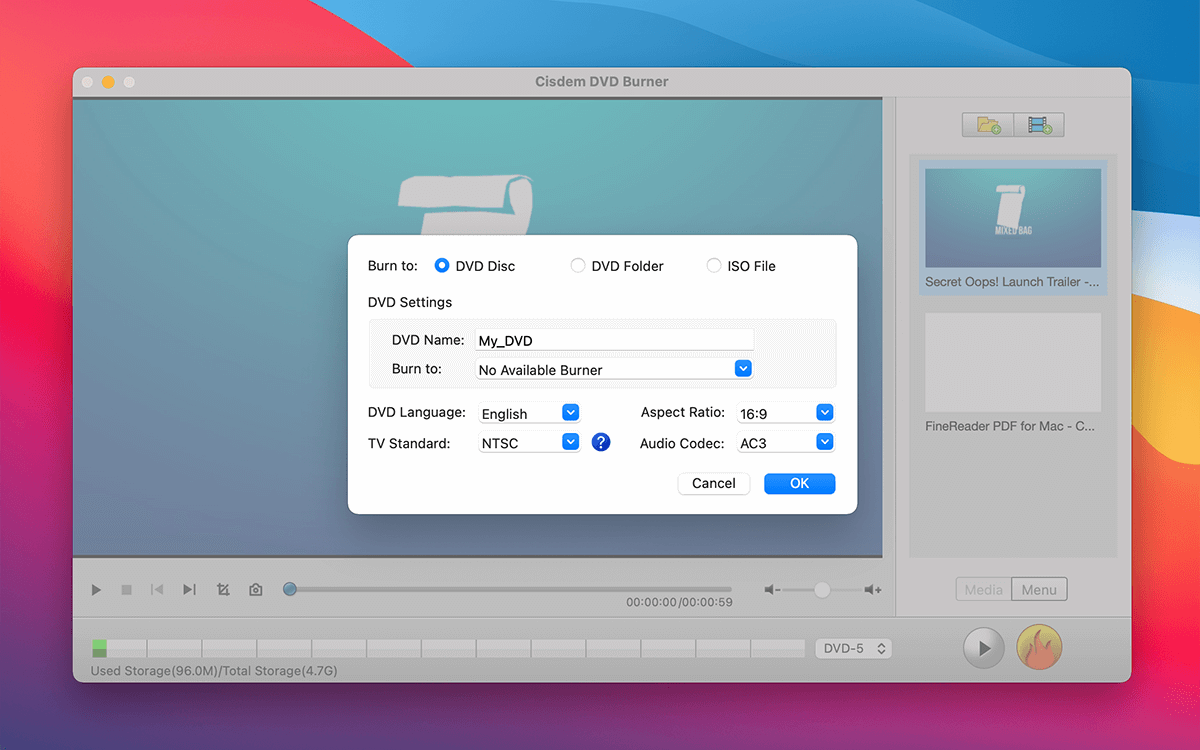This screenshot has width=1200, height=750.
Task: Step to the next frame
Action: [x=189, y=590]
